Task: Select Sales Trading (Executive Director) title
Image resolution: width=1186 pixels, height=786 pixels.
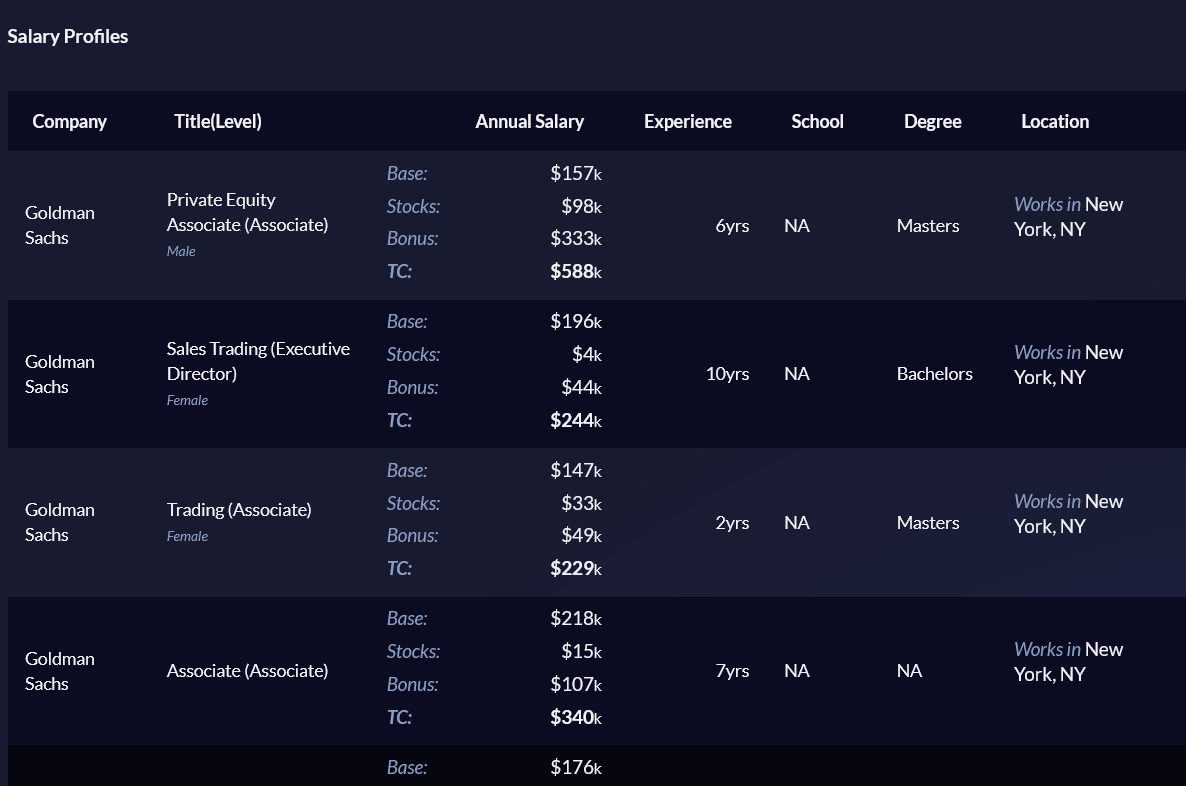Action: 258,362
